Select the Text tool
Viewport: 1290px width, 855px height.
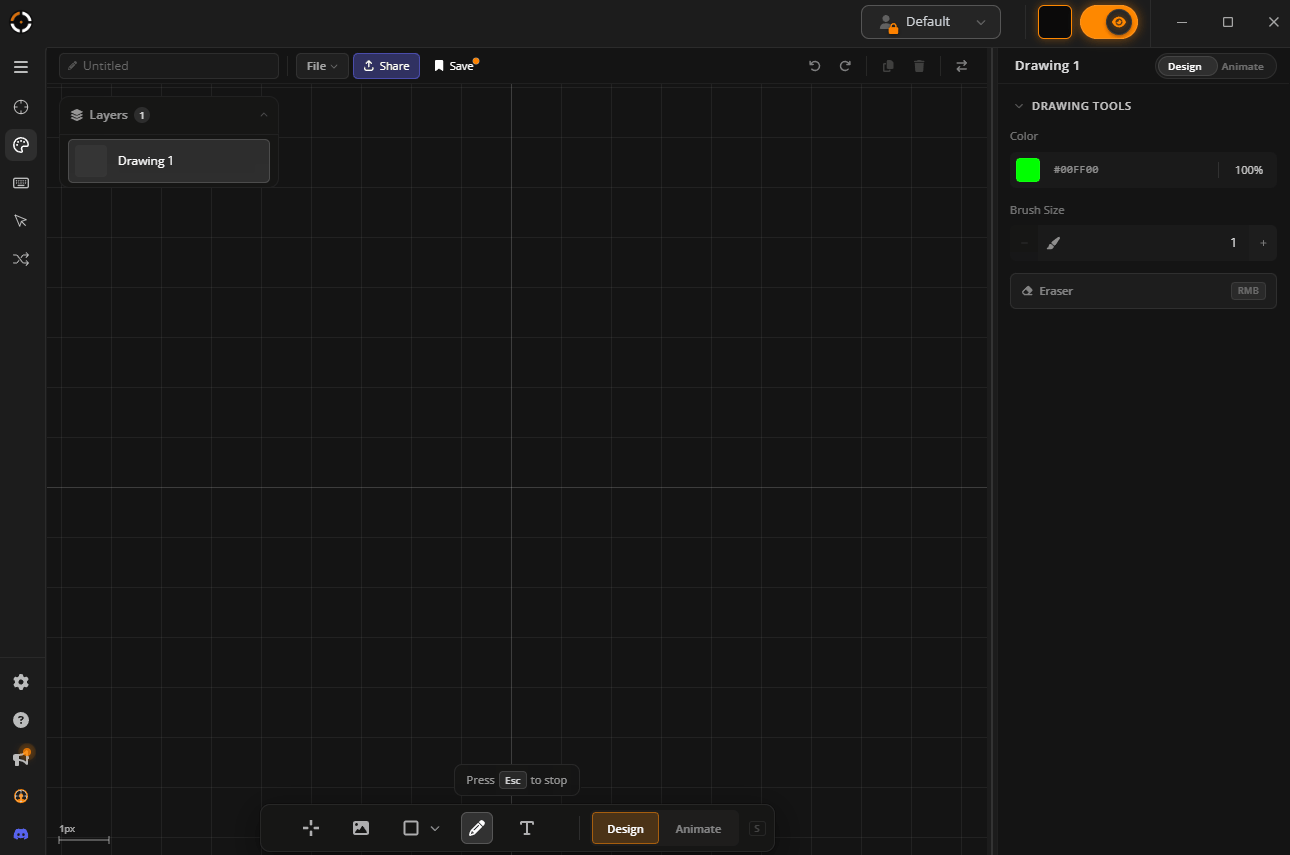527,828
